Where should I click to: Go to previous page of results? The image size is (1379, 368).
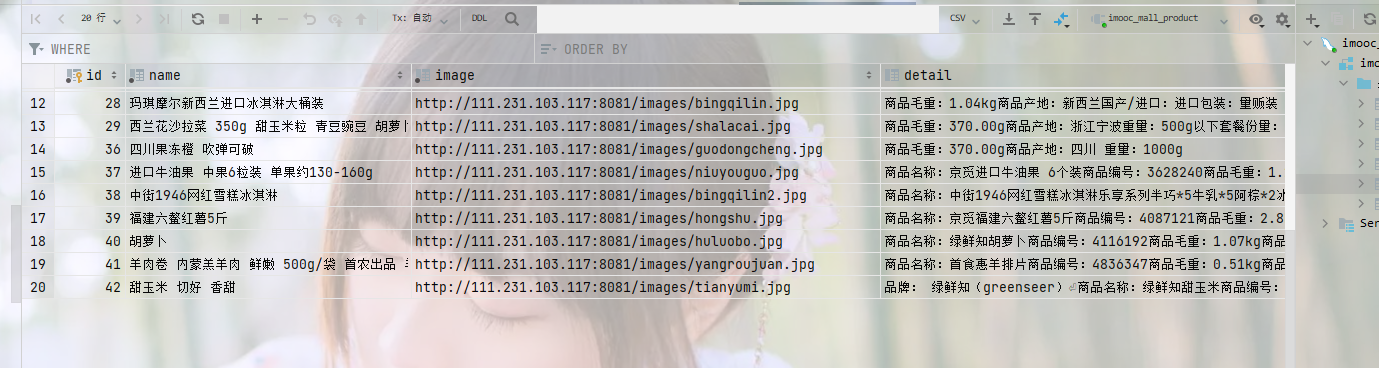coord(61,19)
